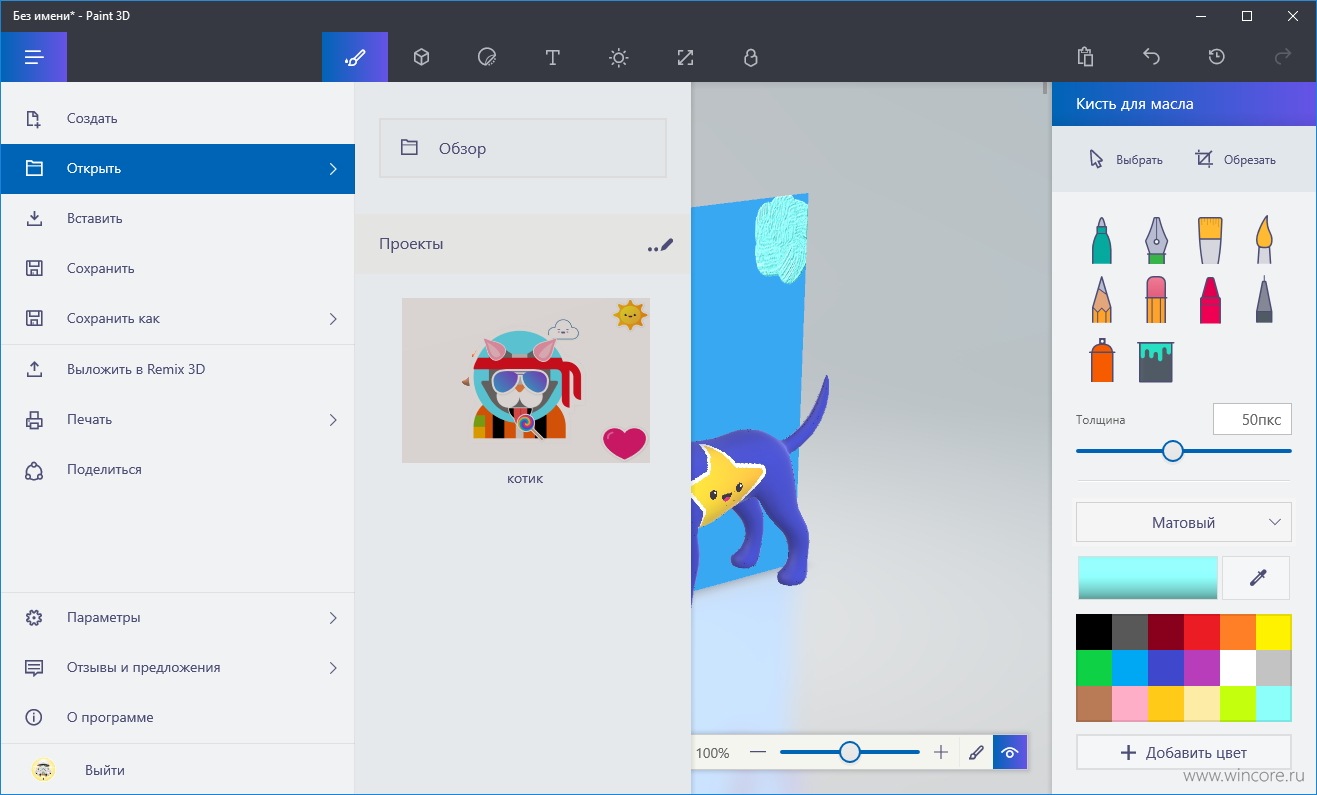Select the Calligraphy pen brush
Image resolution: width=1317 pixels, height=795 pixels.
pyautogui.click(x=1156, y=241)
